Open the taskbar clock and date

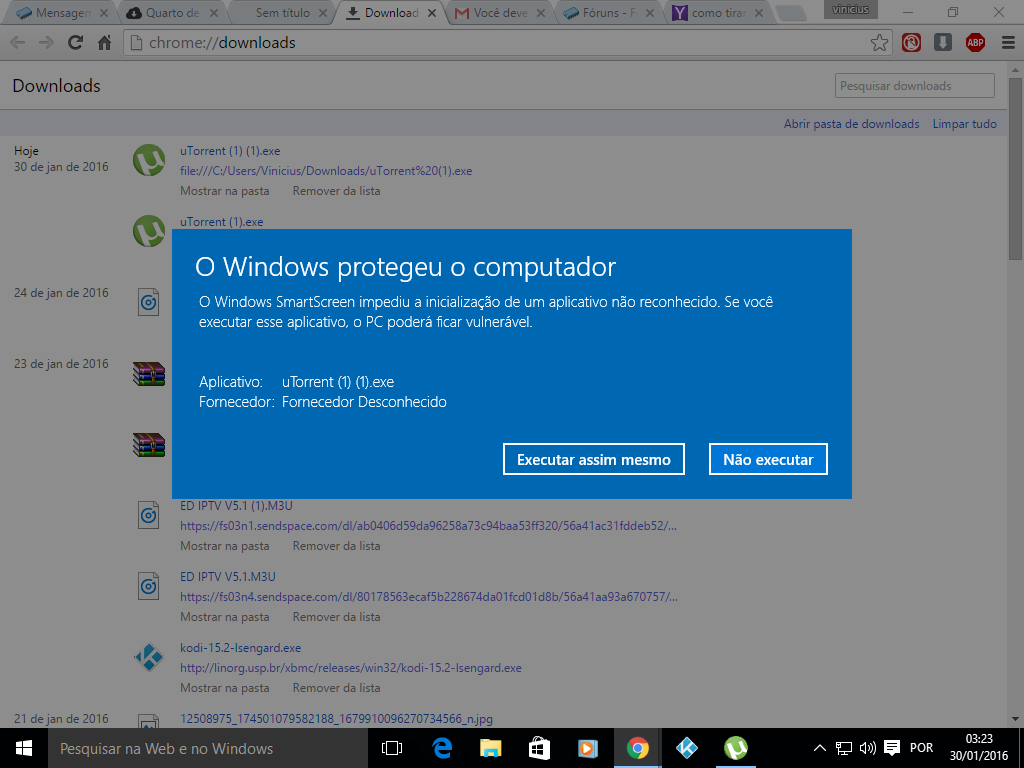pyautogui.click(x=979, y=748)
